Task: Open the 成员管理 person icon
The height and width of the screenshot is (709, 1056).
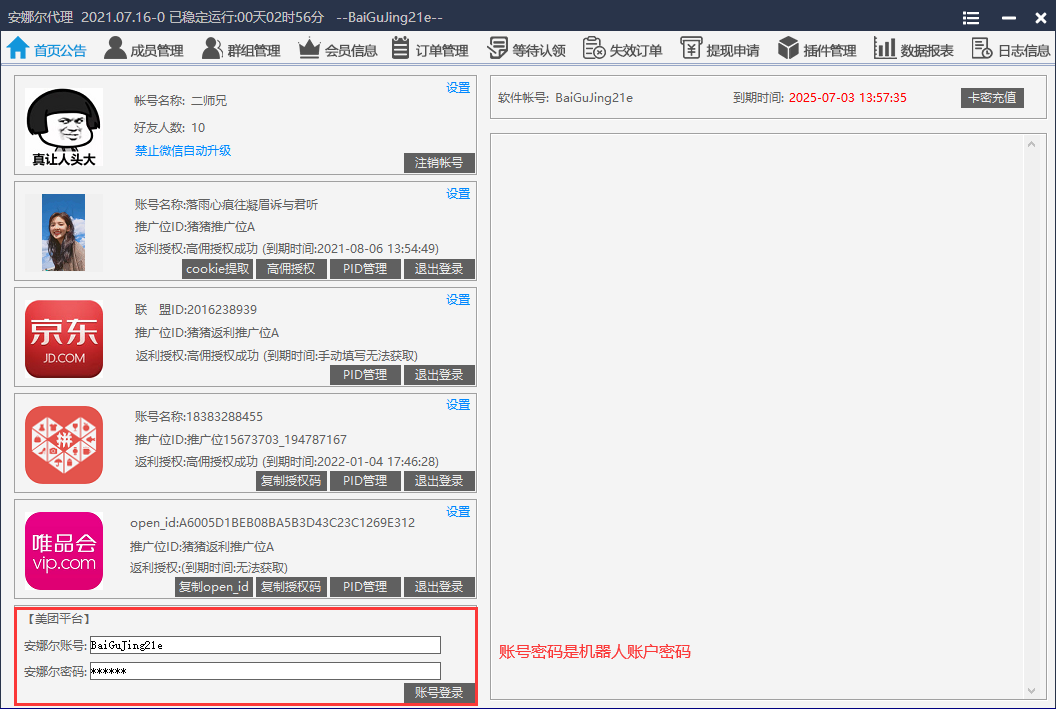Action: tap(115, 48)
